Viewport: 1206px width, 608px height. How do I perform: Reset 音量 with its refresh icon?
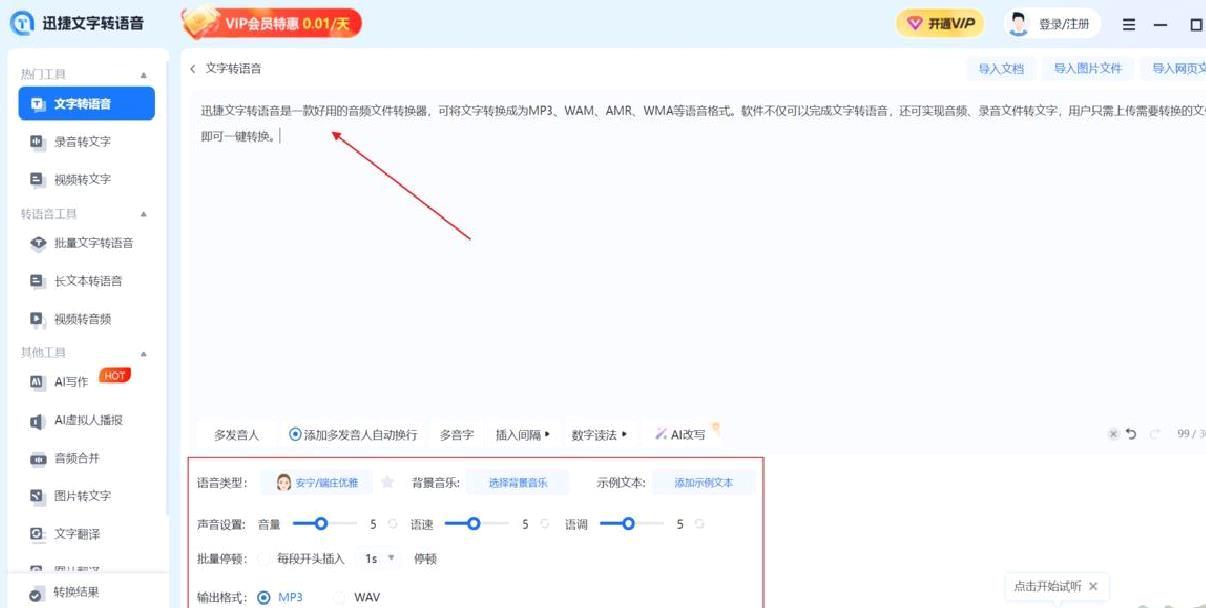[x=392, y=524]
